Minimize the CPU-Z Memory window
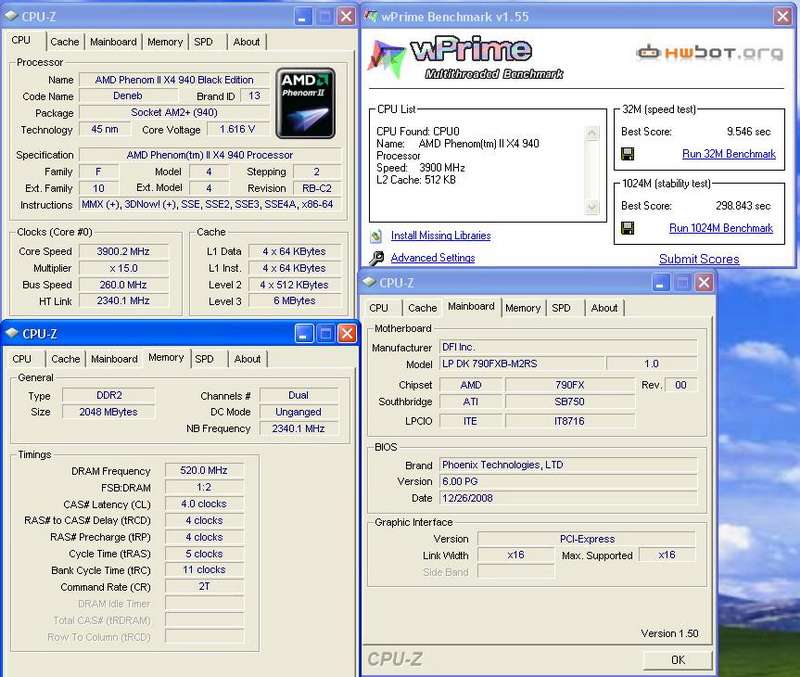Screen dimensions: 800x677 point(304,334)
